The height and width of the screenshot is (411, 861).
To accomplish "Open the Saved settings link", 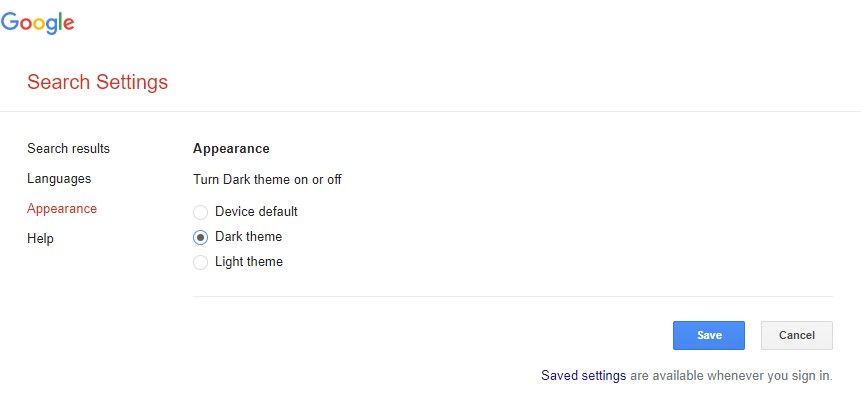I will (584, 376).
